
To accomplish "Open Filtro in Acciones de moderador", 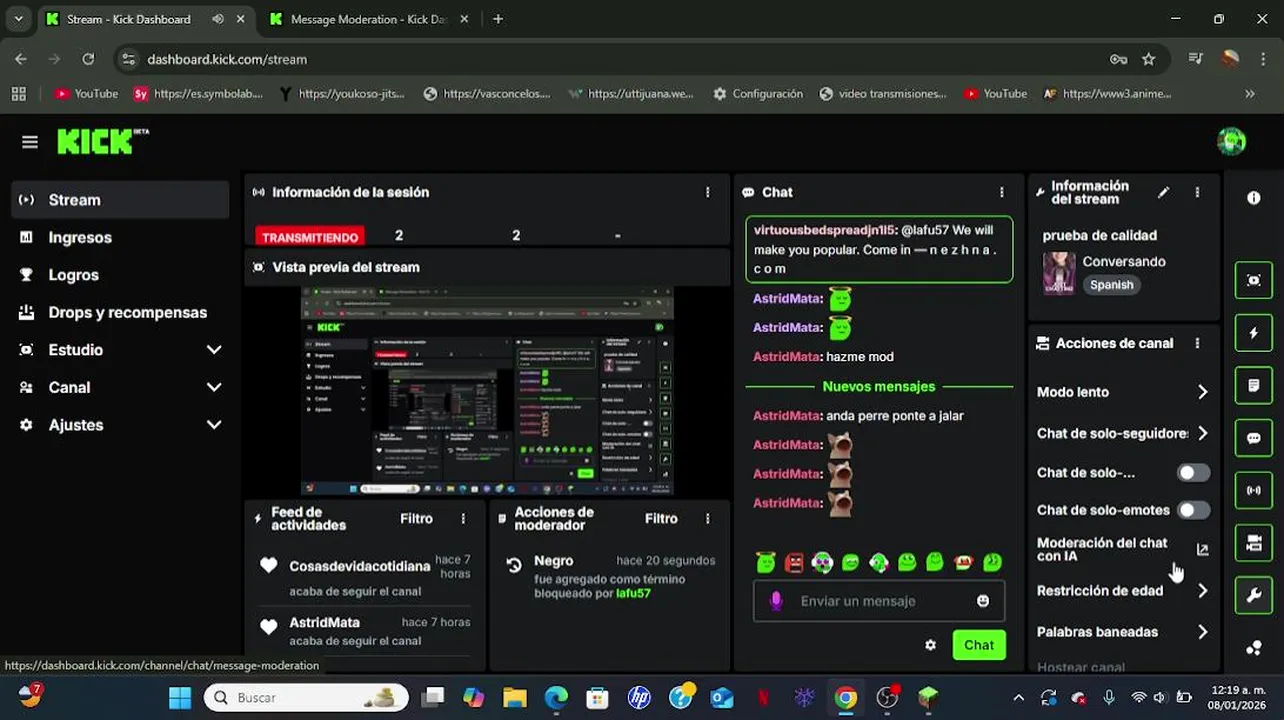I will pos(661,518).
